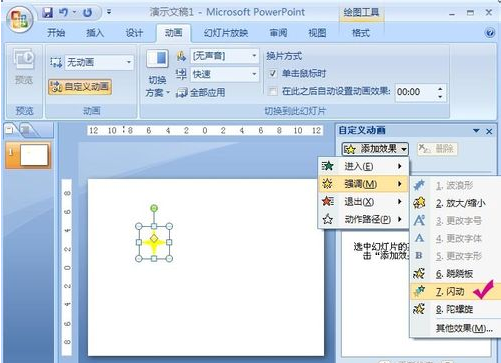
Task: Click the 预览 animation preview button
Action: pos(24,67)
